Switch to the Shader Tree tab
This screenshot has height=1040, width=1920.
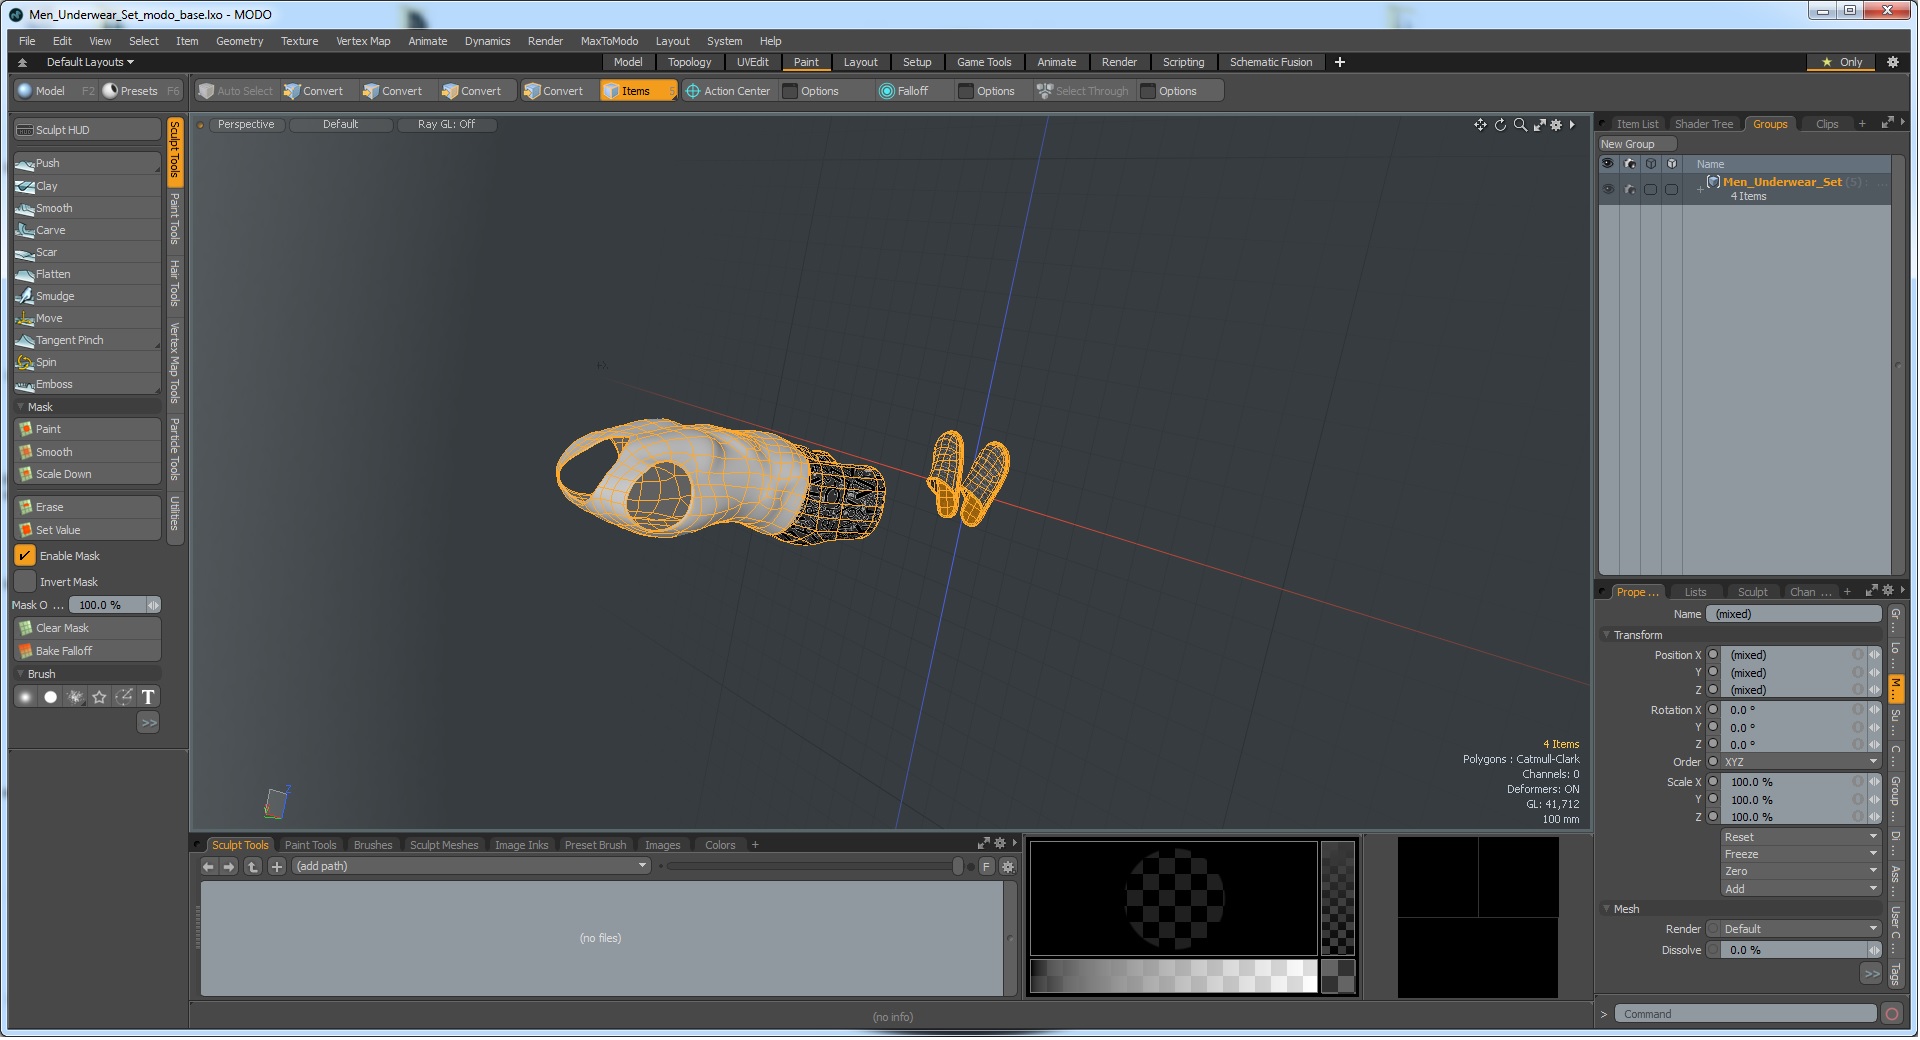coord(1704,124)
